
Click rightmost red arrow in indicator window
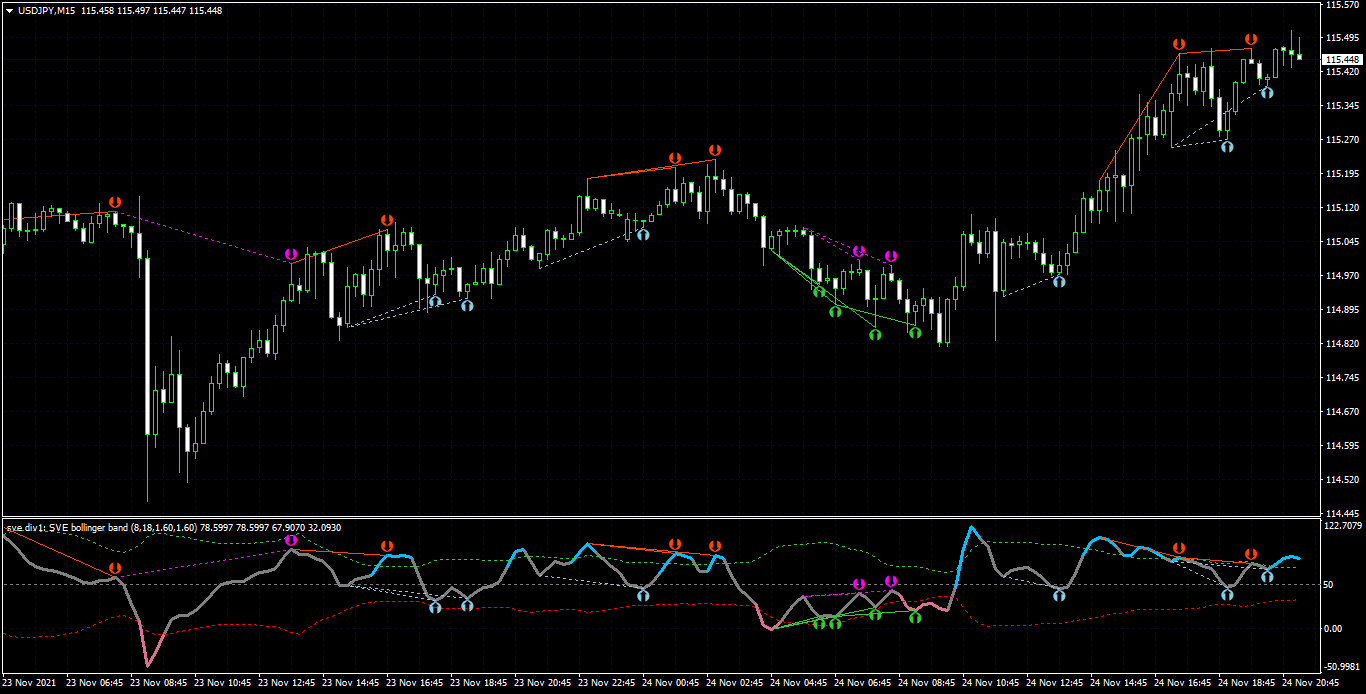1251,554
